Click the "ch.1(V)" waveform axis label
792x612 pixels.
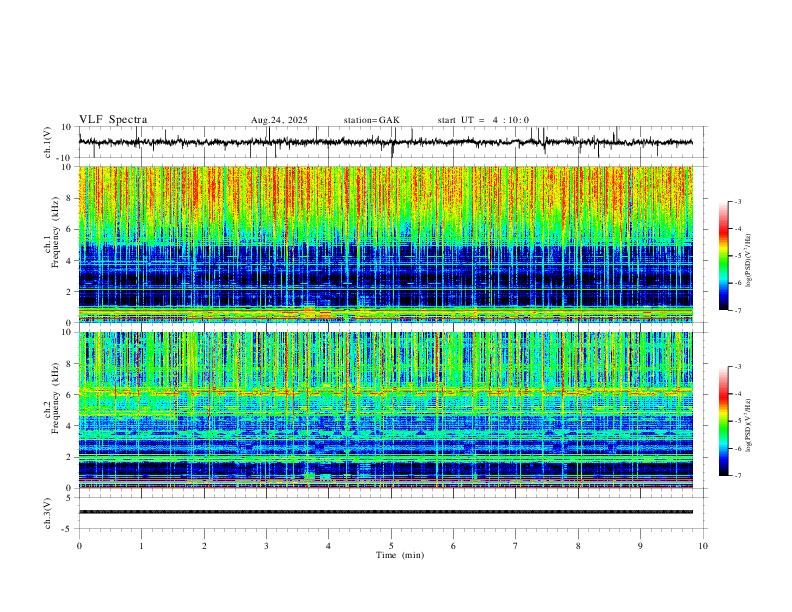point(48,142)
